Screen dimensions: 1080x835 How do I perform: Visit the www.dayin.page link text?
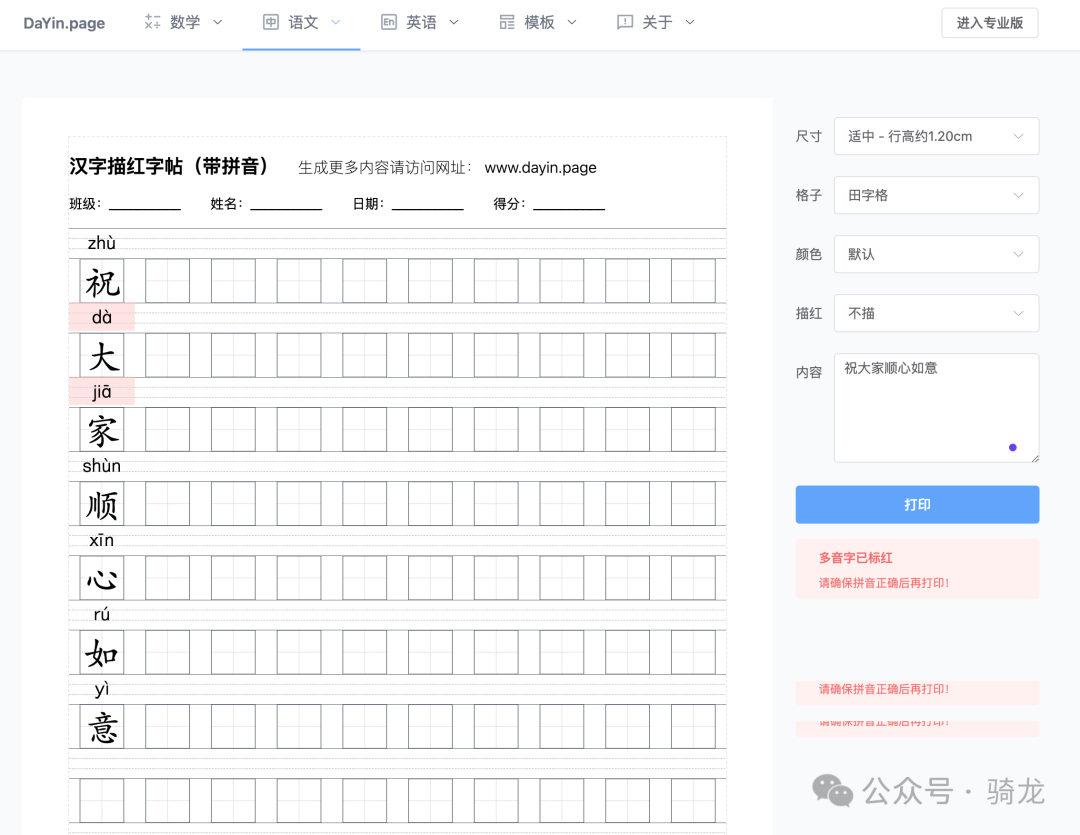point(540,168)
